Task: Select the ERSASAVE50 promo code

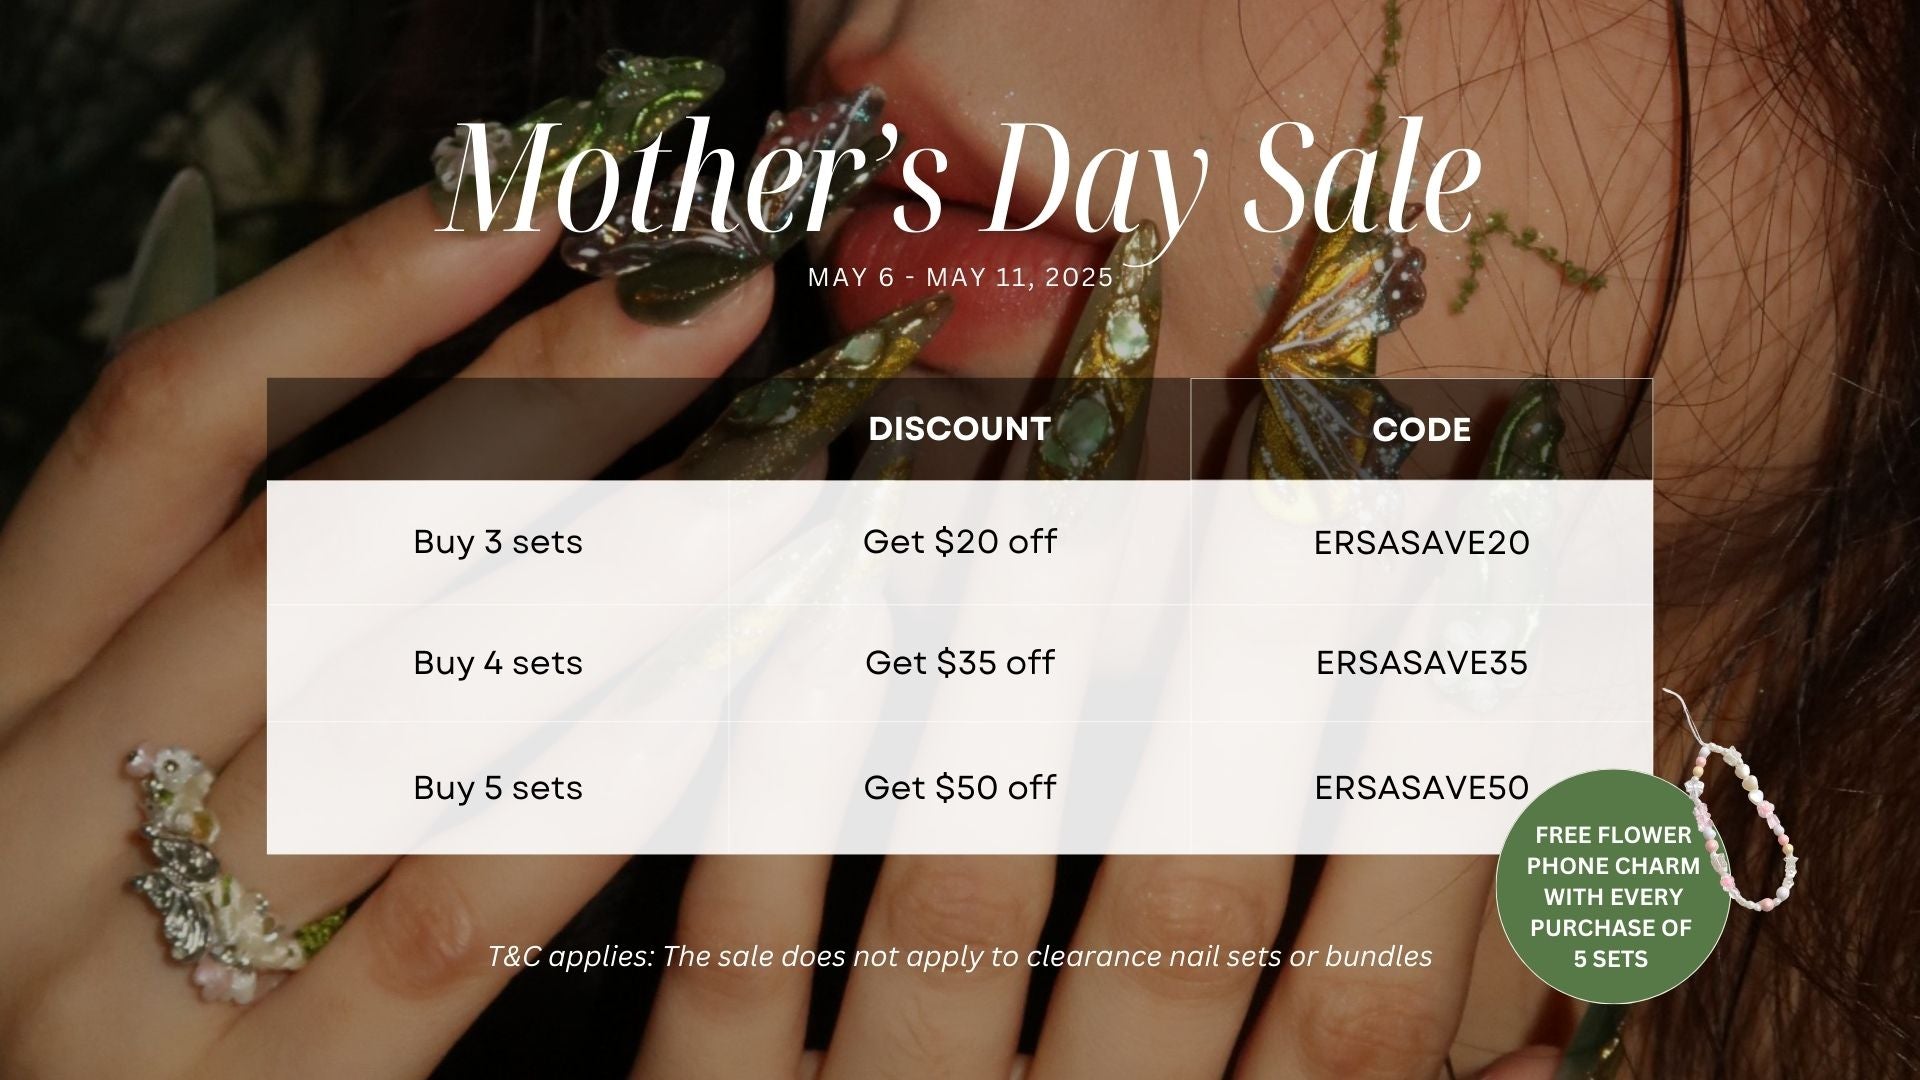Action: [x=1421, y=788]
